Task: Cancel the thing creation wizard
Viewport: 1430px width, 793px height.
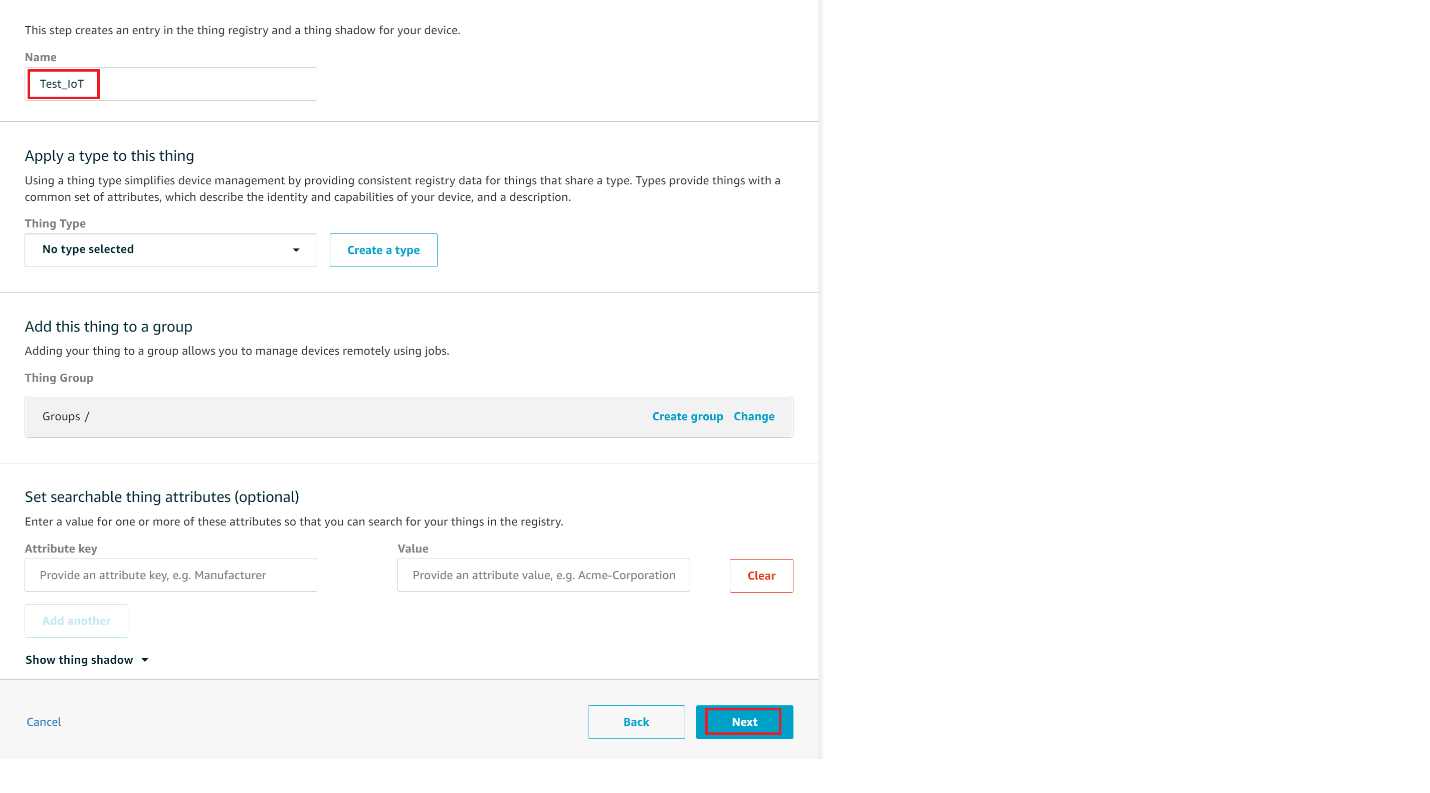Action: pyautogui.click(x=44, y=722)
